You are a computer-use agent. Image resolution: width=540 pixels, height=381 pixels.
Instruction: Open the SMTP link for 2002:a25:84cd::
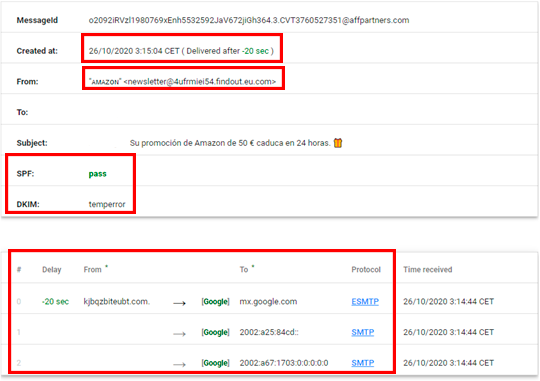point(363,332)
